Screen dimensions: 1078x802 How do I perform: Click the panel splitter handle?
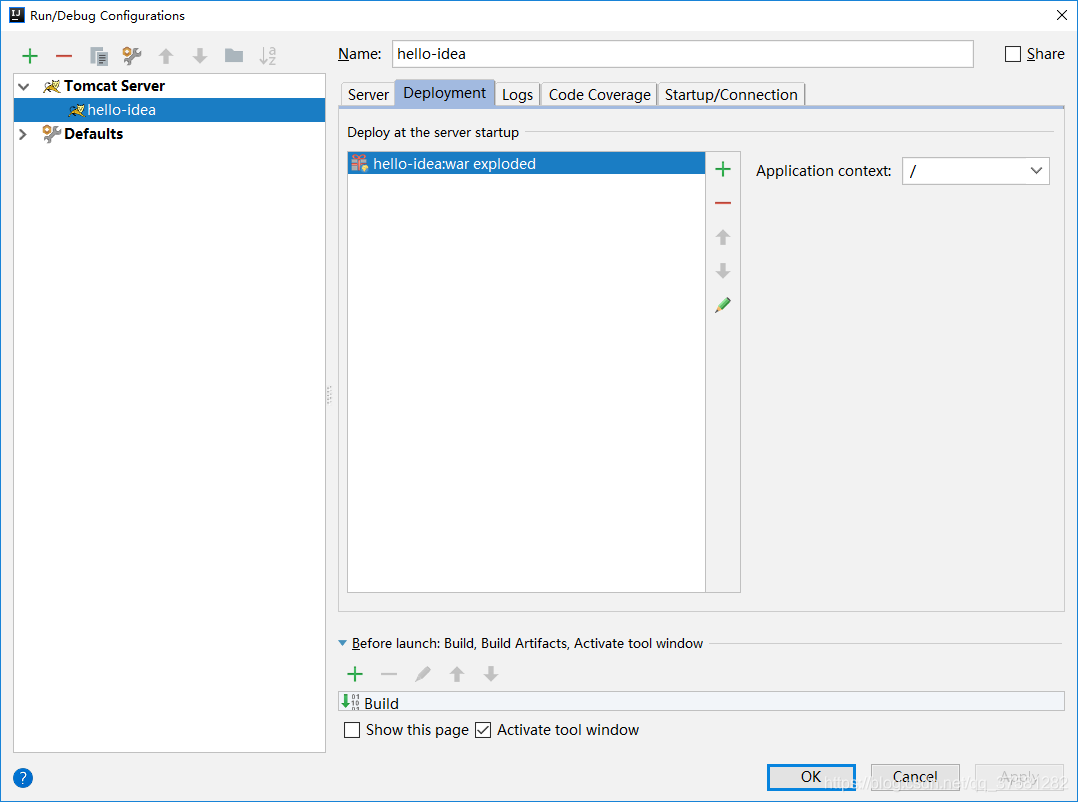[329, 394]
